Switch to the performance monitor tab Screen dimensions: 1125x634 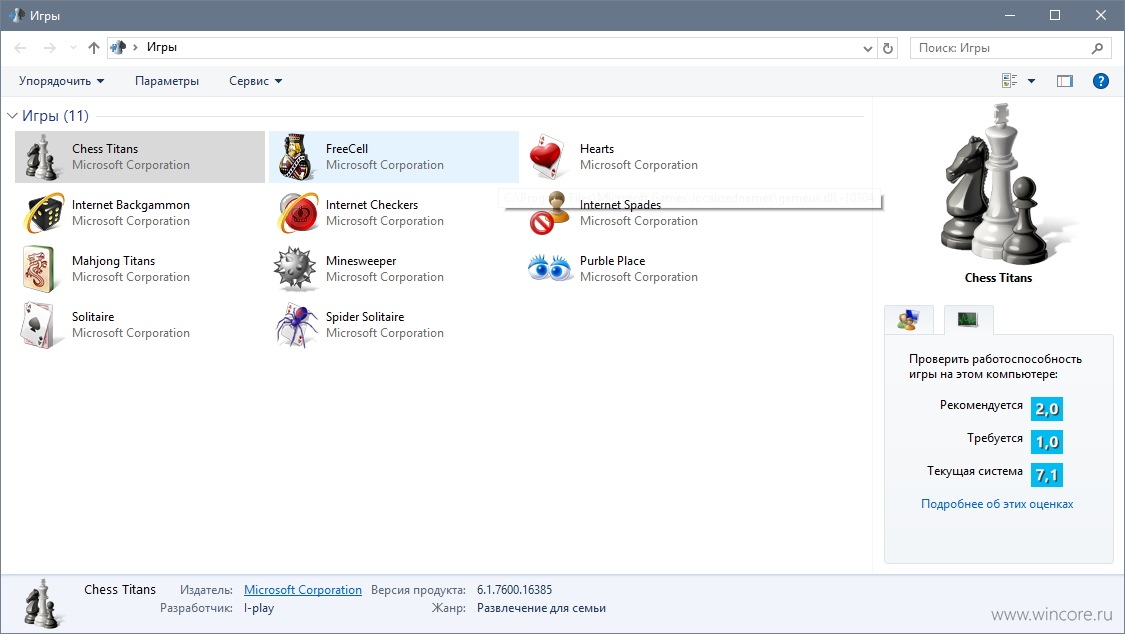[968, 320]
